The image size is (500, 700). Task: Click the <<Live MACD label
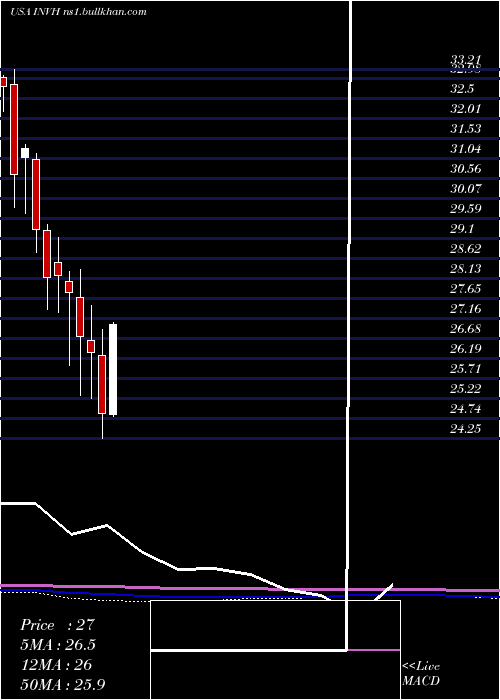[x=421, y=674]
